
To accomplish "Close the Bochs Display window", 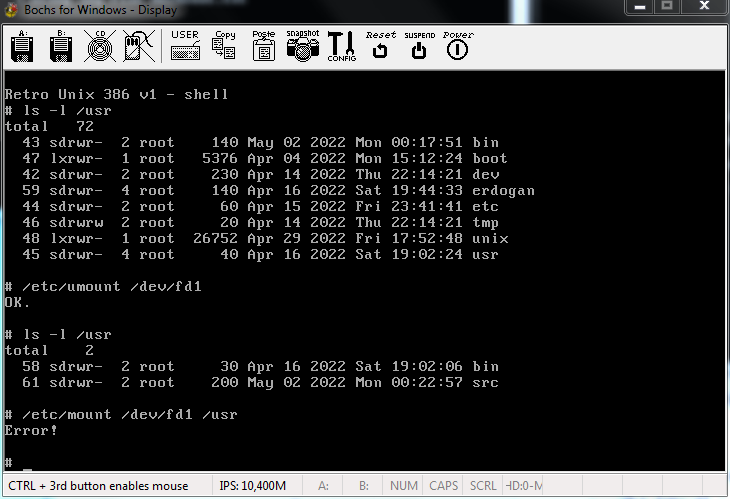I will (x=704, y=7).
